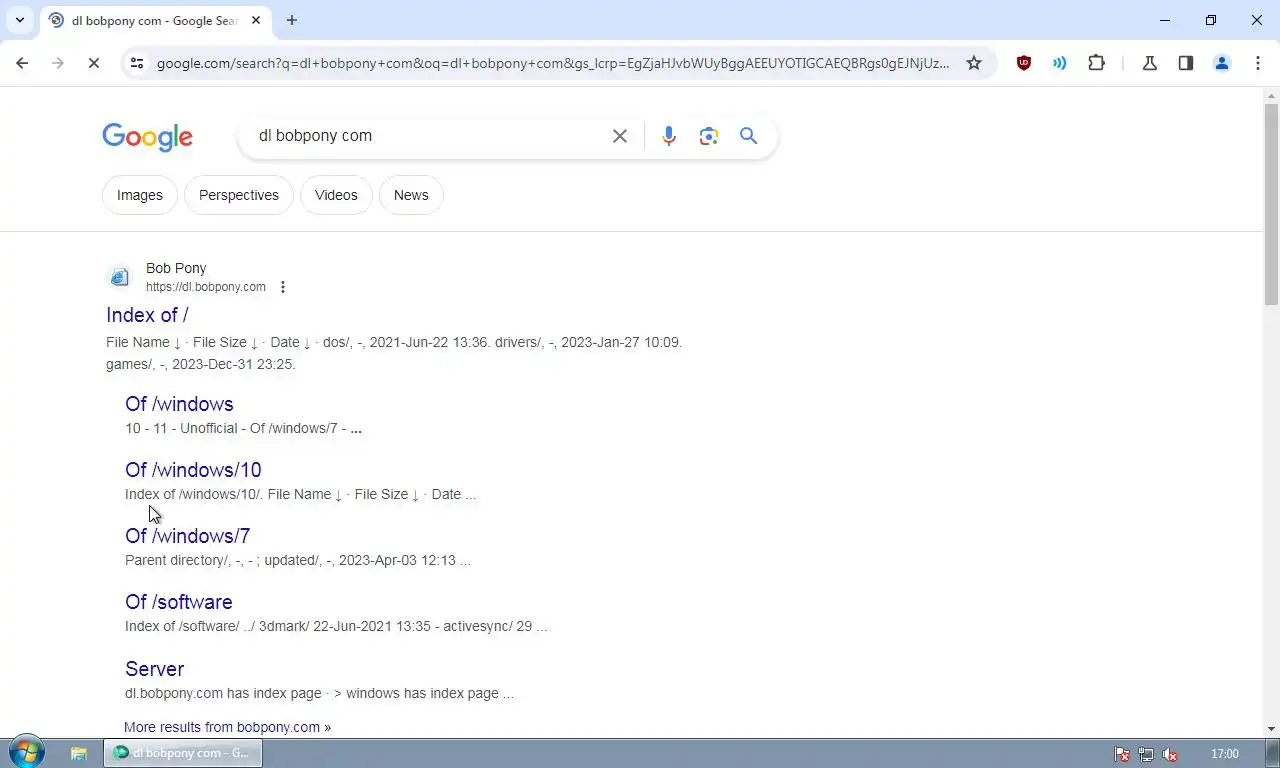Viewport: 1280px width, 768px height.
Task: Open the three-dot options beside dl.bobpony.com
Action: click(283, 287)
